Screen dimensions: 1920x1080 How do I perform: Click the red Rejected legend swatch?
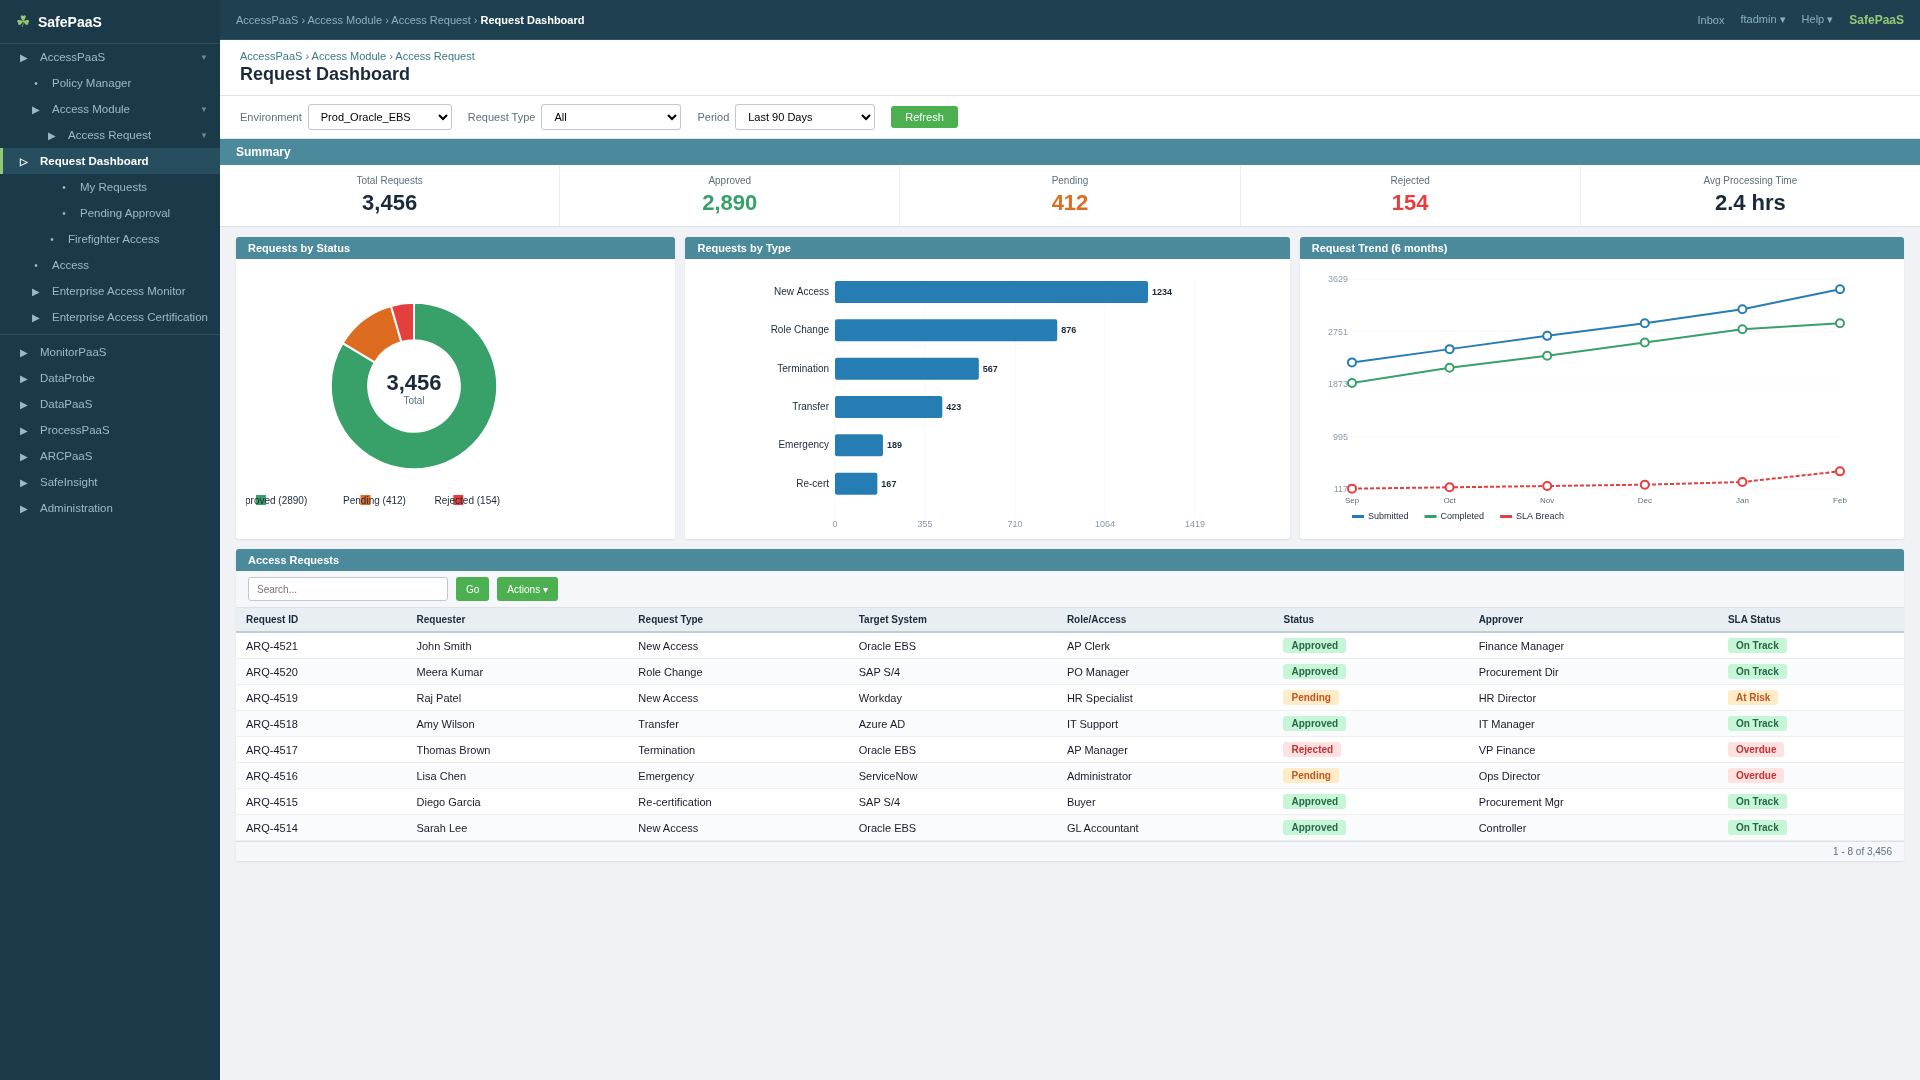[458, 501]
